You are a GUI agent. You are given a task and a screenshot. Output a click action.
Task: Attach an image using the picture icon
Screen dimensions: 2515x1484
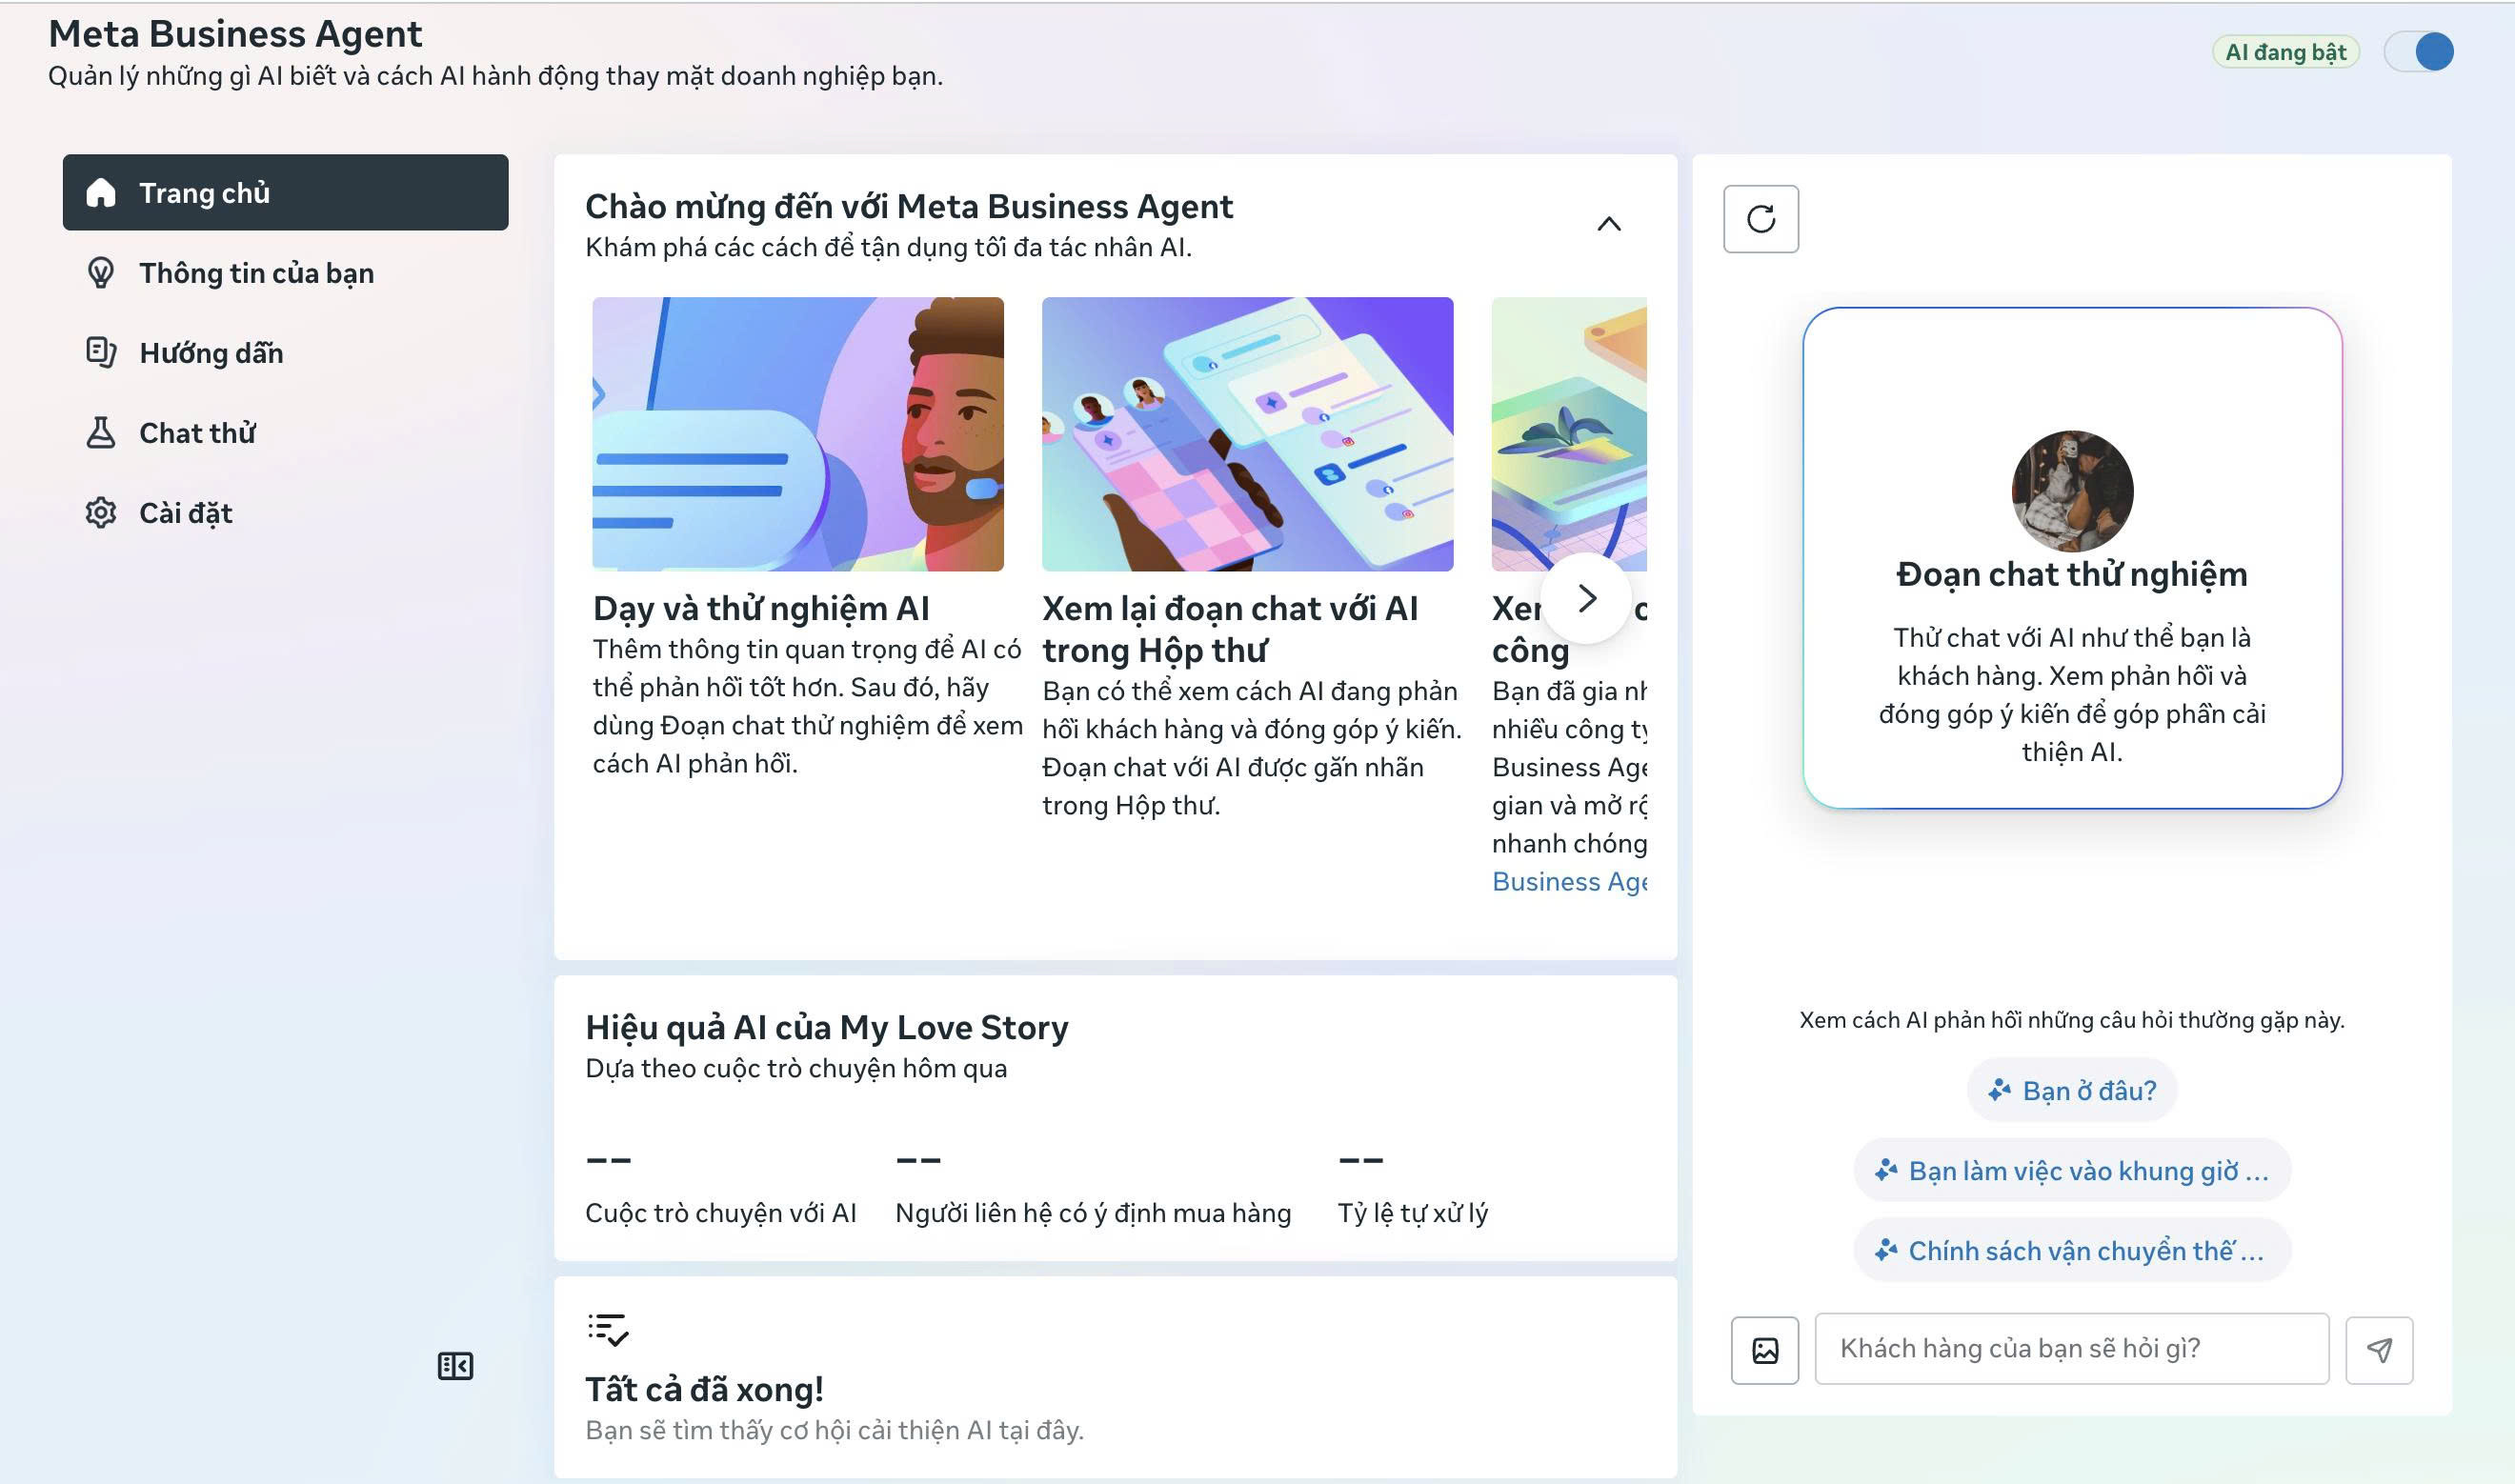(x=1765, y=1350)
